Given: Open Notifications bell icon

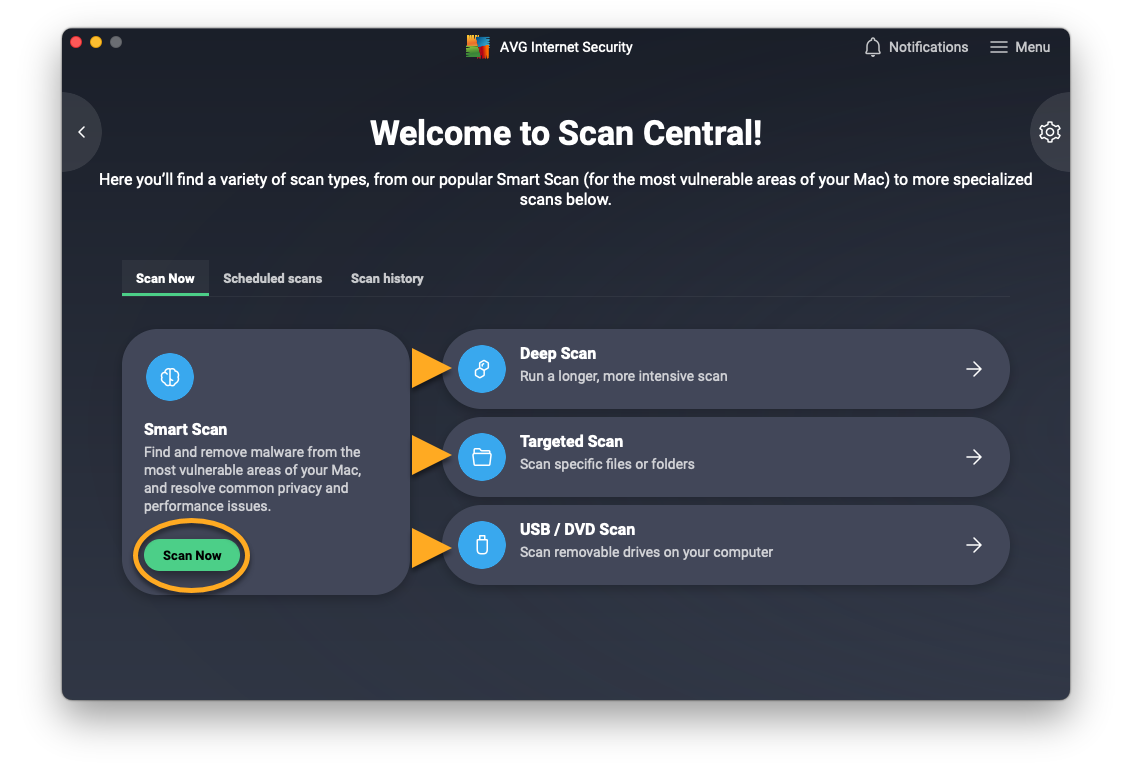Looking at the screenshot, I should [x=873, y=47].
